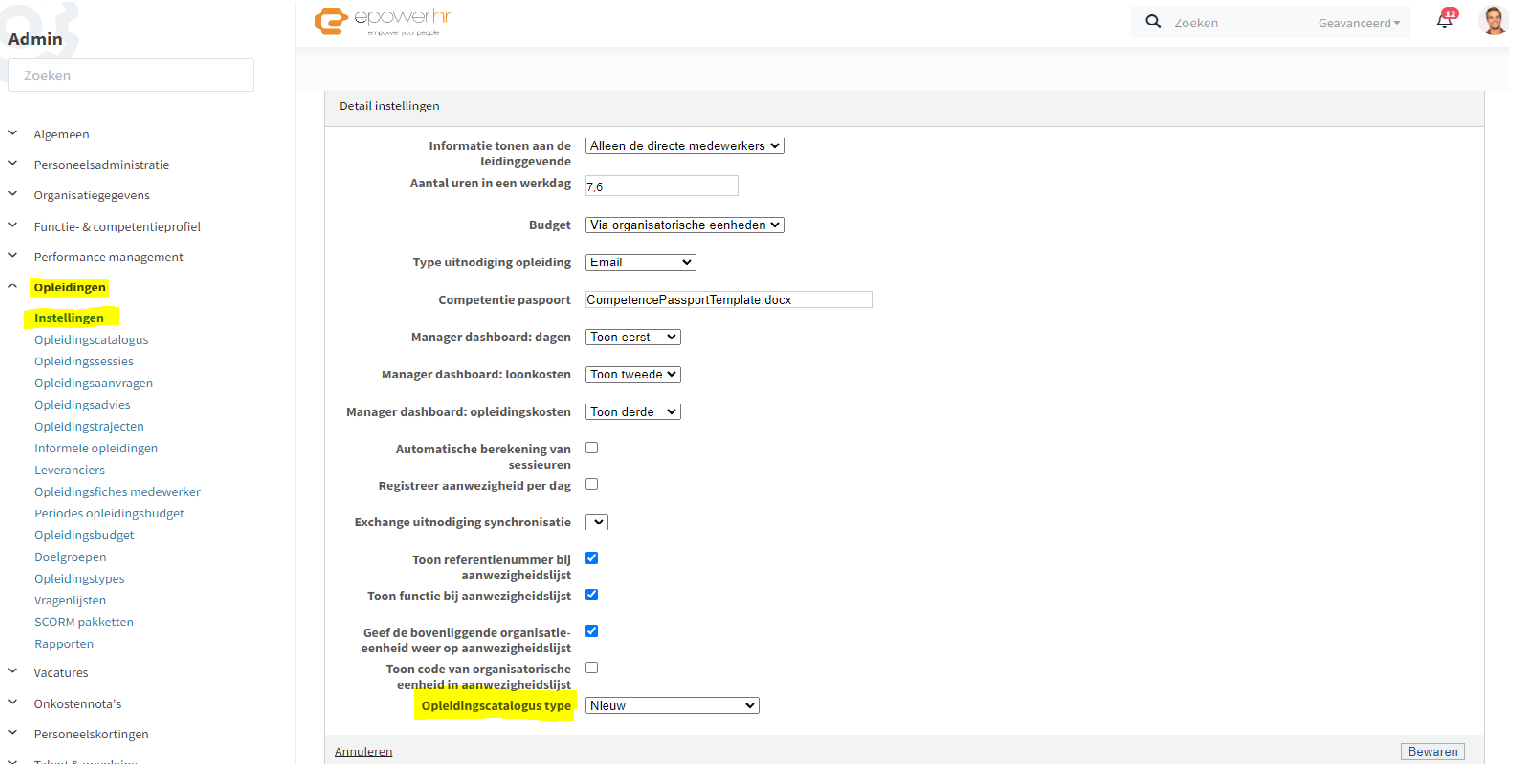Click the search magnifier icon
This screenshot has height=764, width=1522.
pos(1153,22)
